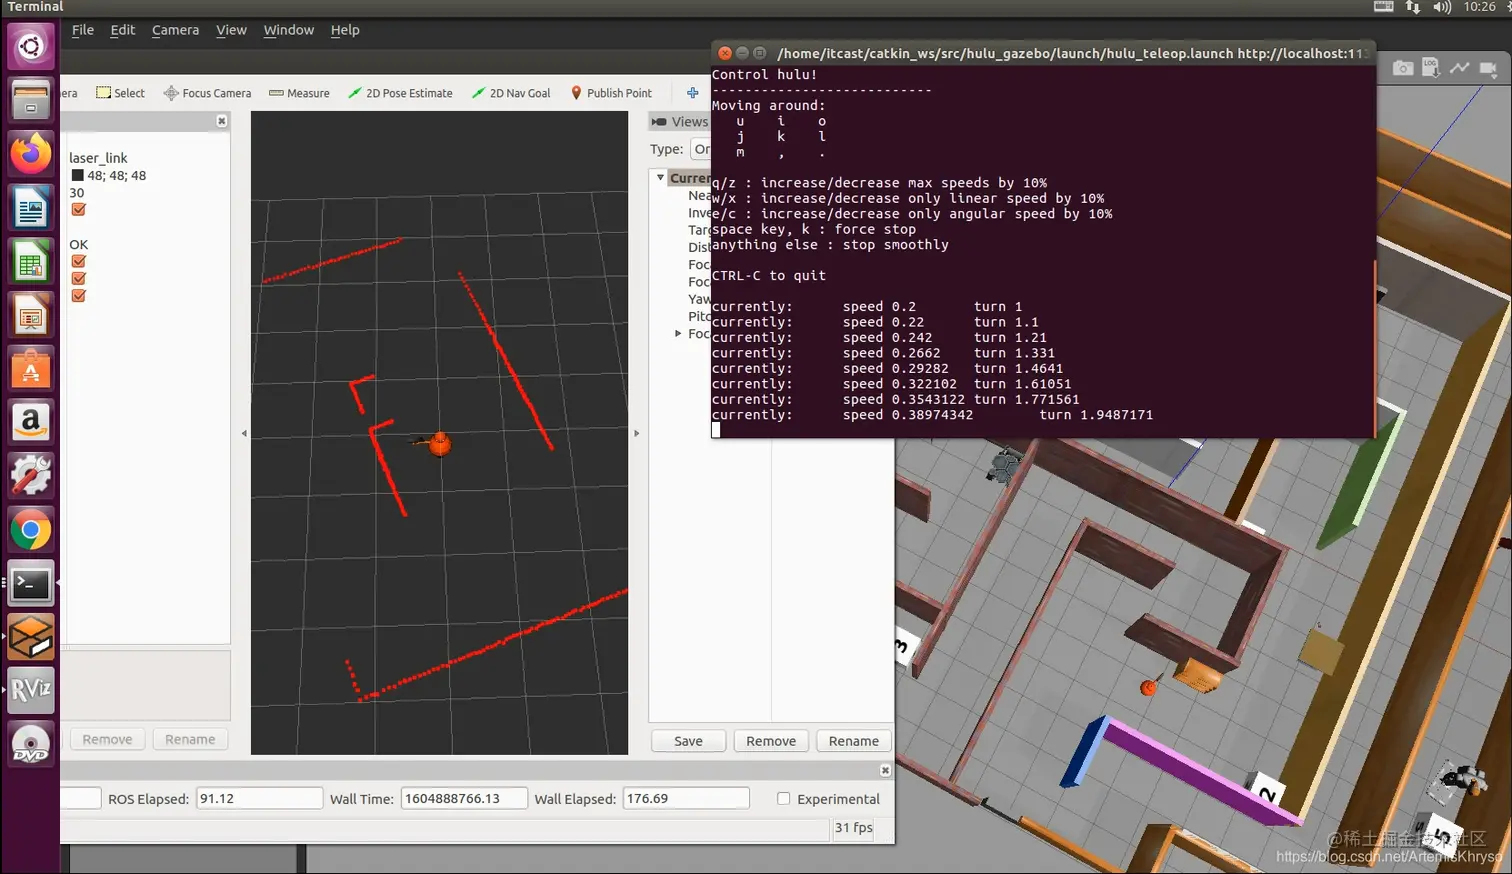
Task: Open Gazebo plot line-graph icon
Action: (x=1460, y=68)
